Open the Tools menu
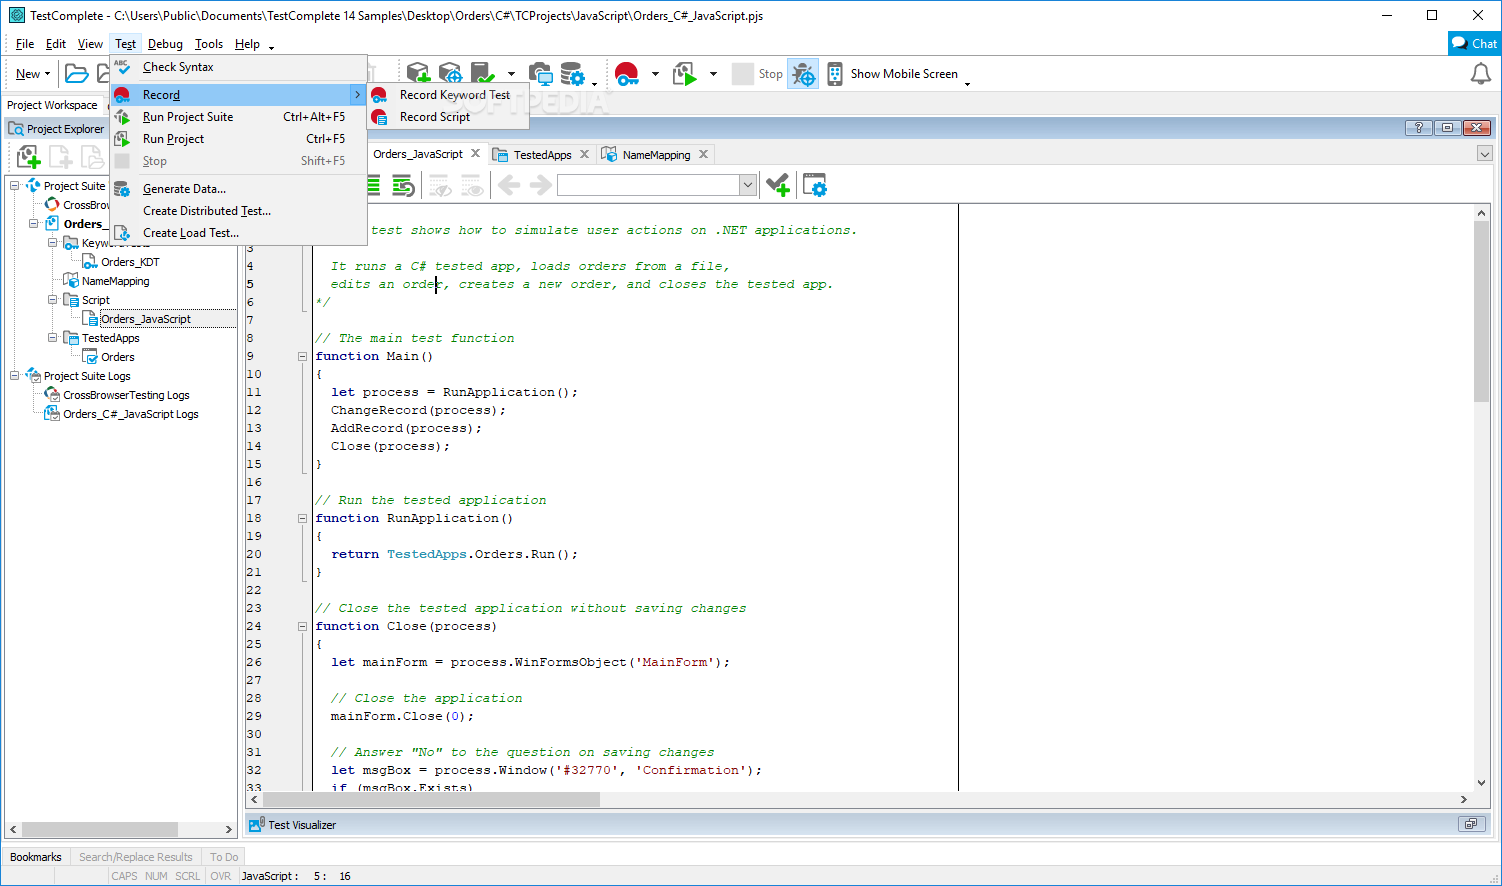This screenshot has width=1502, height=886. (209, 44)
